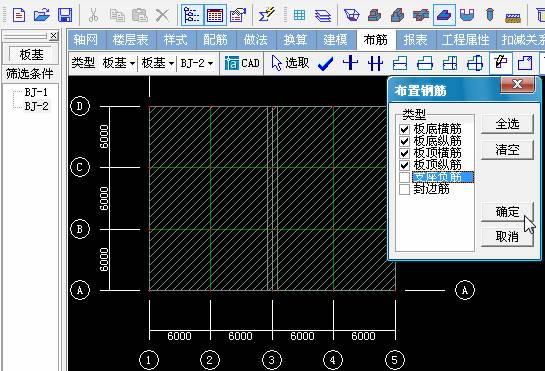Click the New file icon
The image size is (545, 371).
point(19,15)
